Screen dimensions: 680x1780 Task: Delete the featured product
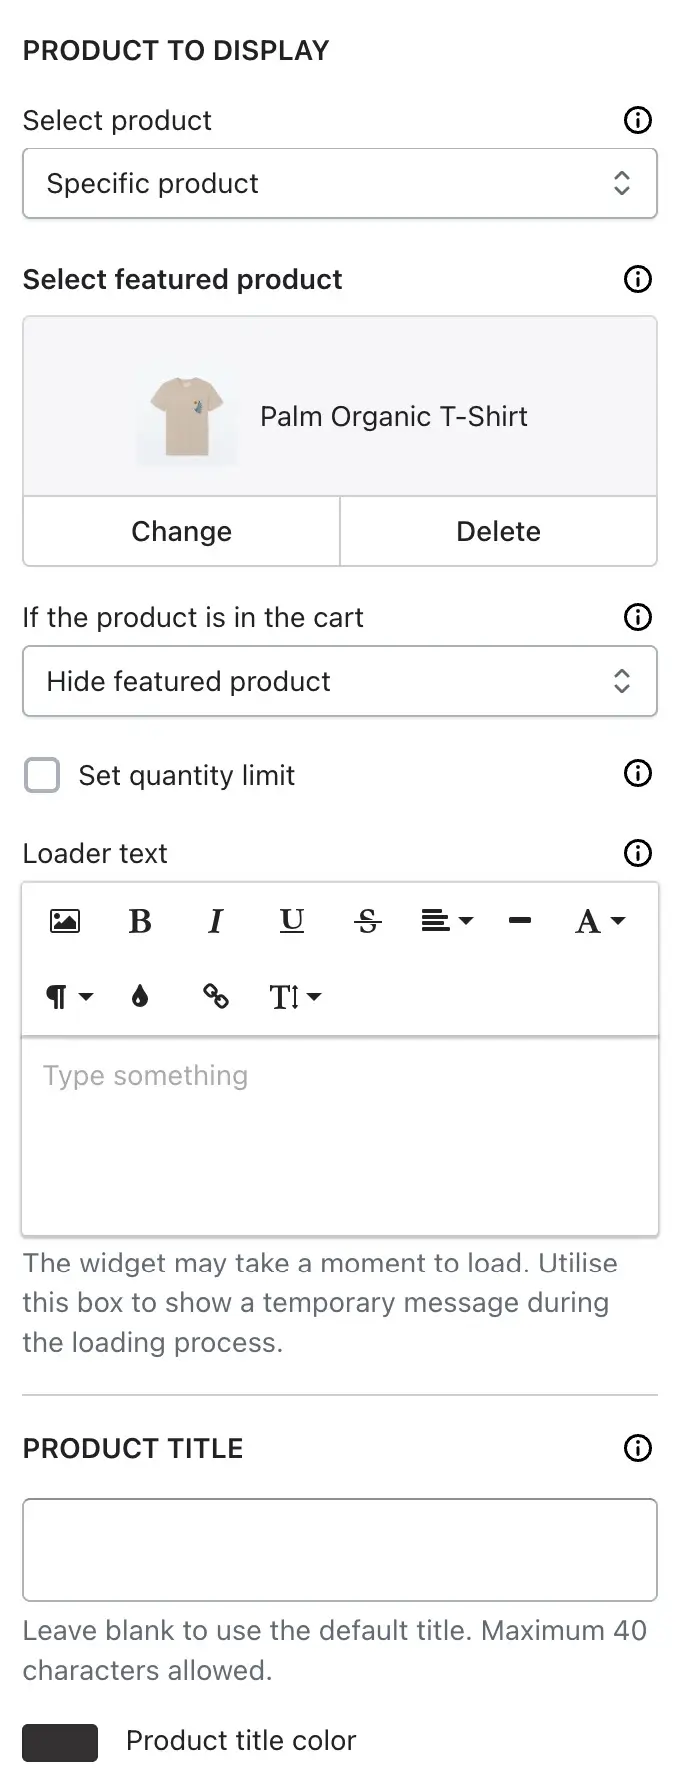click(x=498, y=531)
